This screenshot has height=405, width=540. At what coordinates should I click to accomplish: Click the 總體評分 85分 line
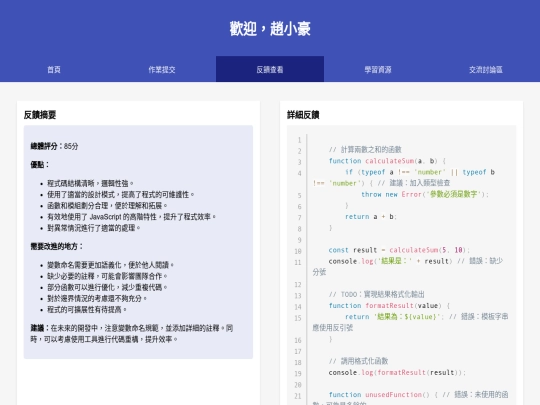(x=54, y=146)
